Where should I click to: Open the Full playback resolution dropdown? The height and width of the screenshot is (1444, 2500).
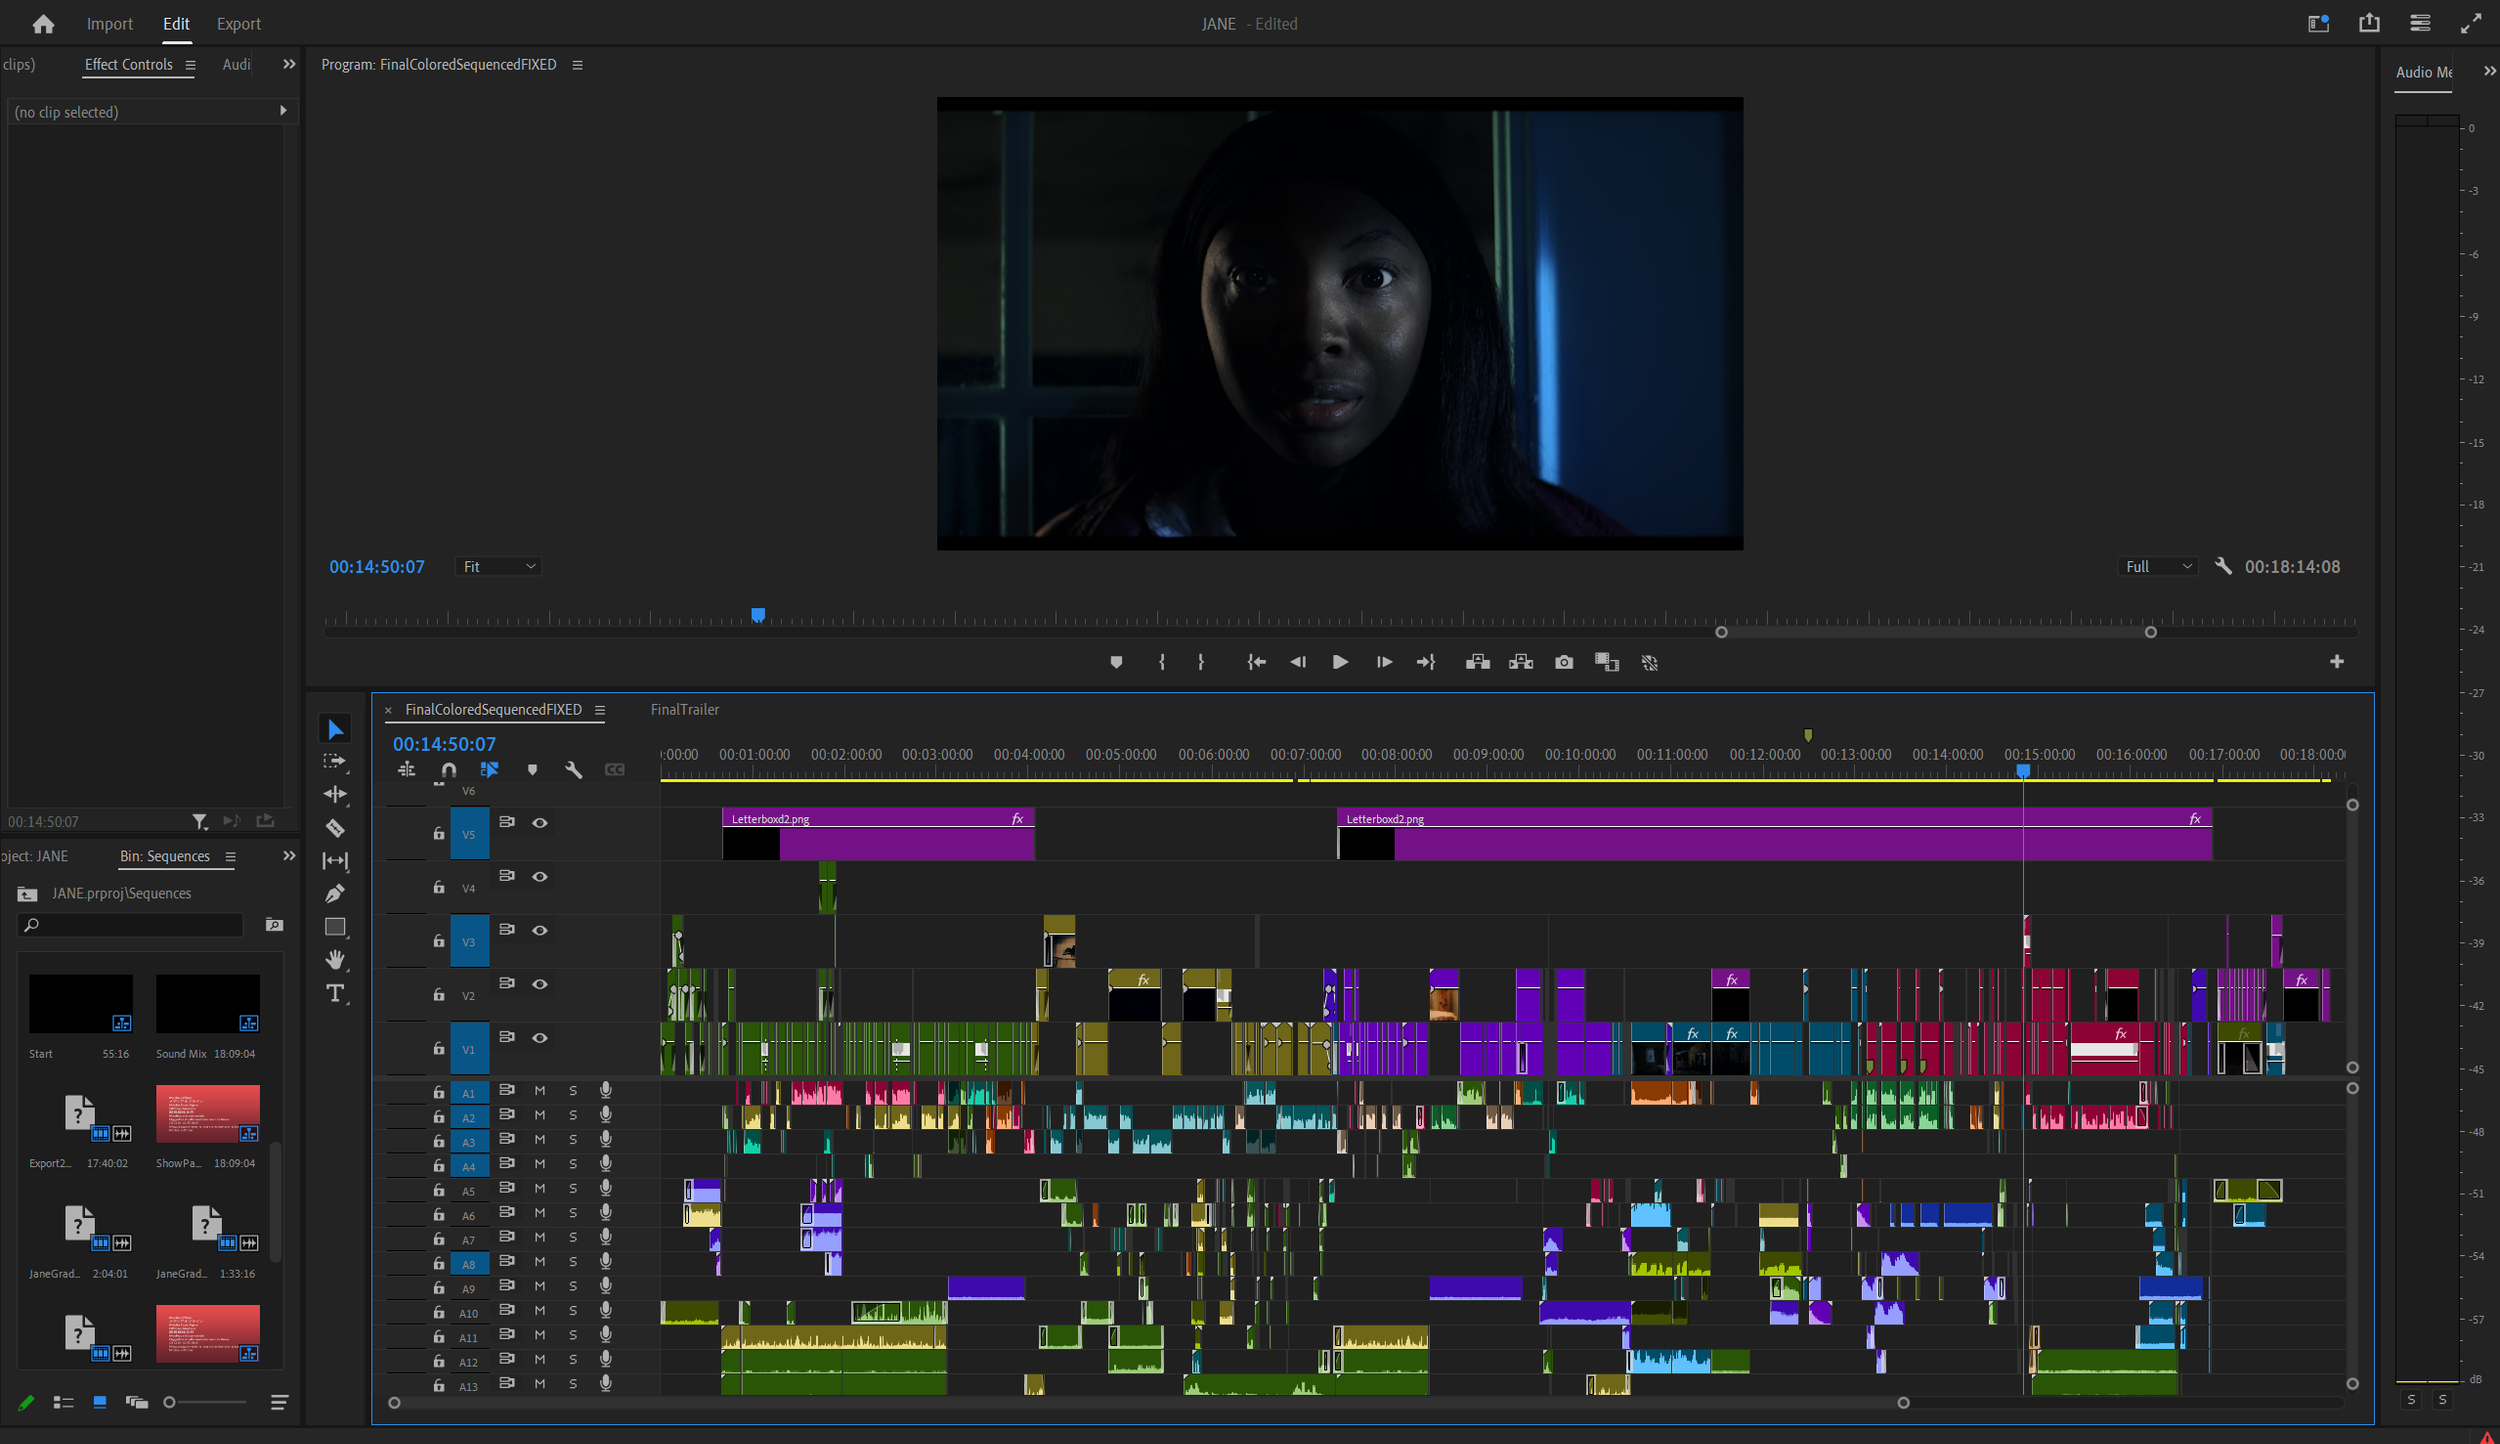pyautogui.click(x=2158, y=567)
